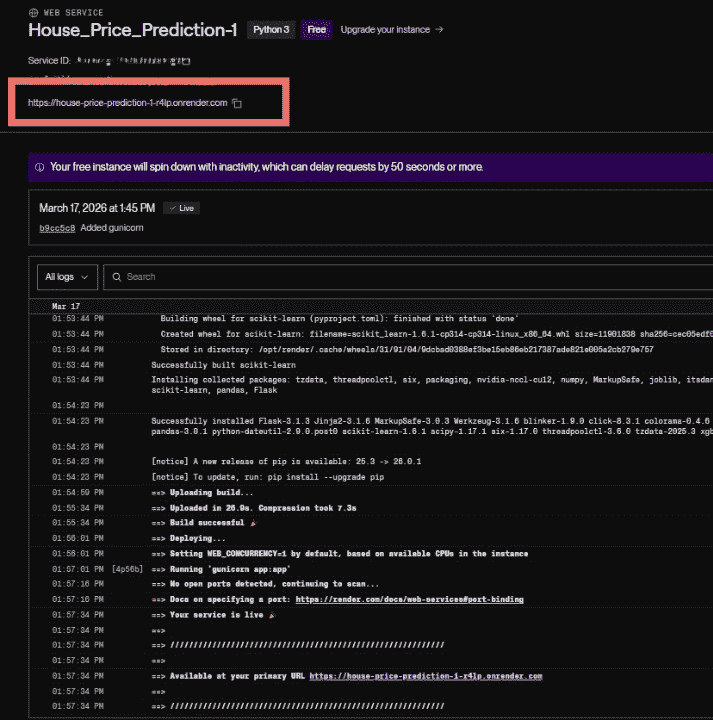Click the free instance spin down notice text

(x=266, y=167)
